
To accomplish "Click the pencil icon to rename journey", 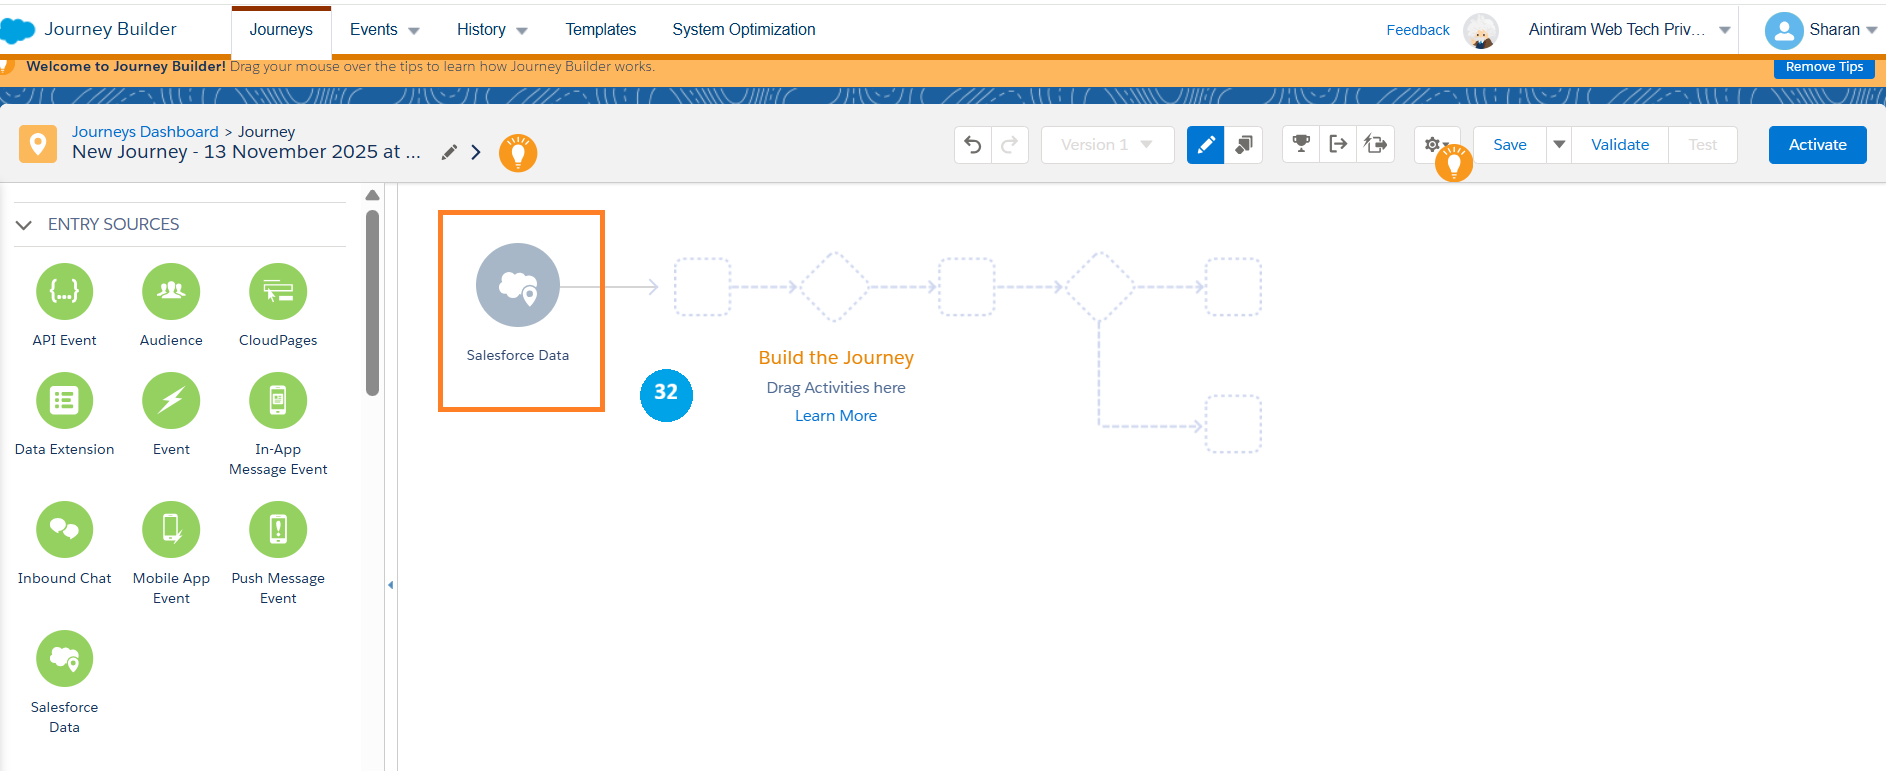I will point(449,152).
